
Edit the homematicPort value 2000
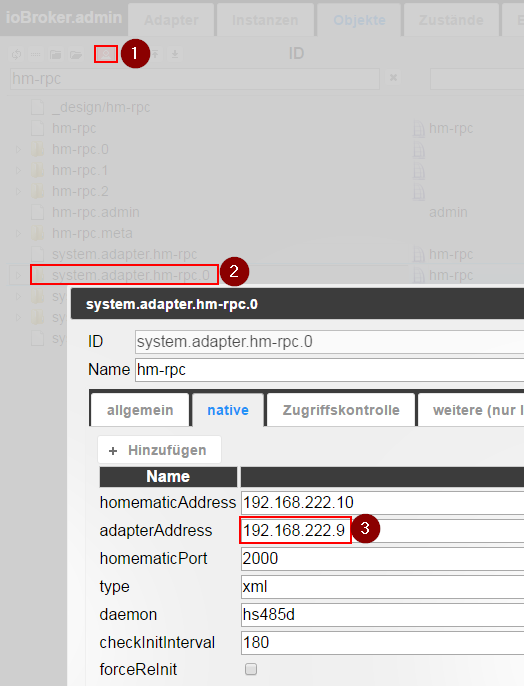[x=382, y=558]
